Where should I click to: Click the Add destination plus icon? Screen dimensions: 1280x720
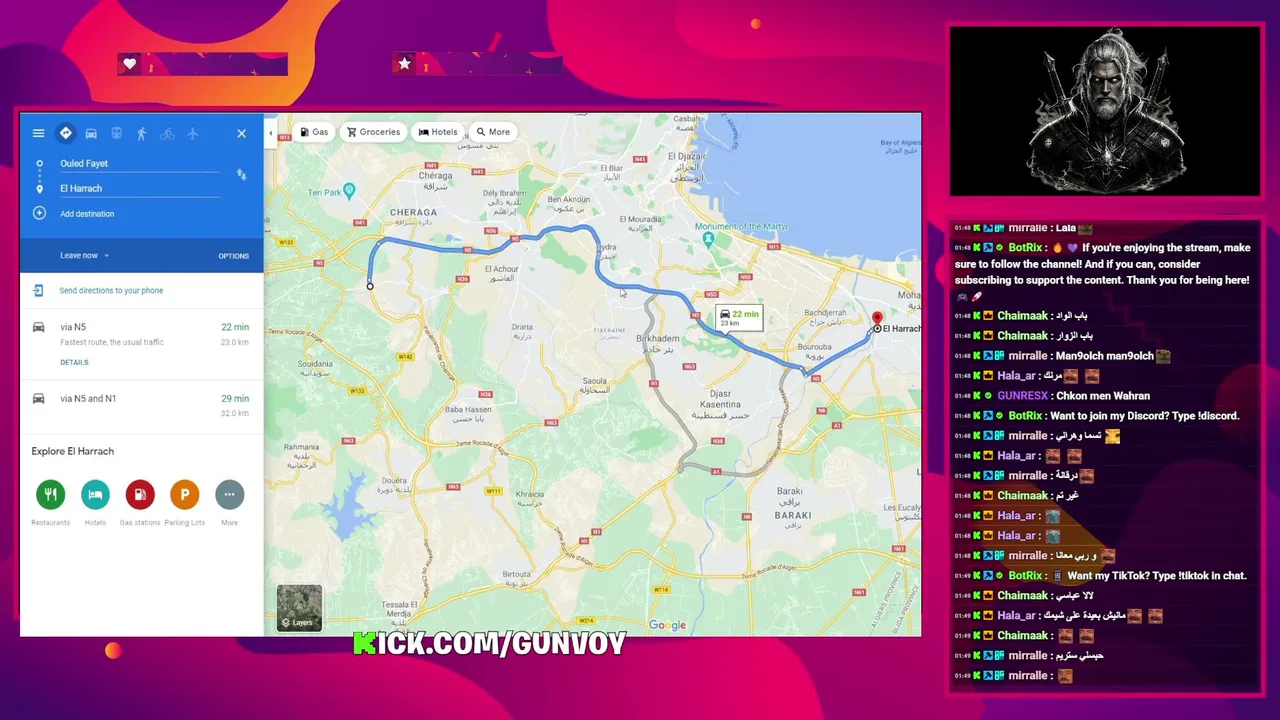click(x=39, y=213)
